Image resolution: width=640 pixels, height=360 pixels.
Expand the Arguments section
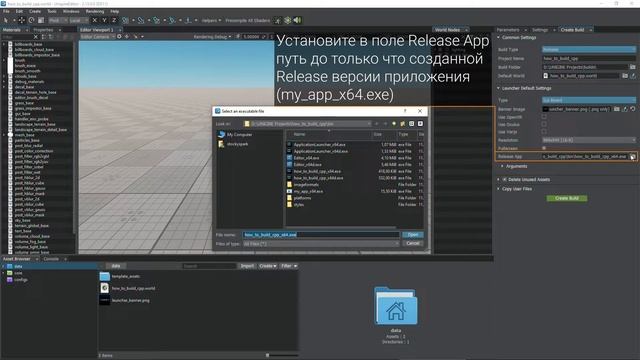point(502,167)
